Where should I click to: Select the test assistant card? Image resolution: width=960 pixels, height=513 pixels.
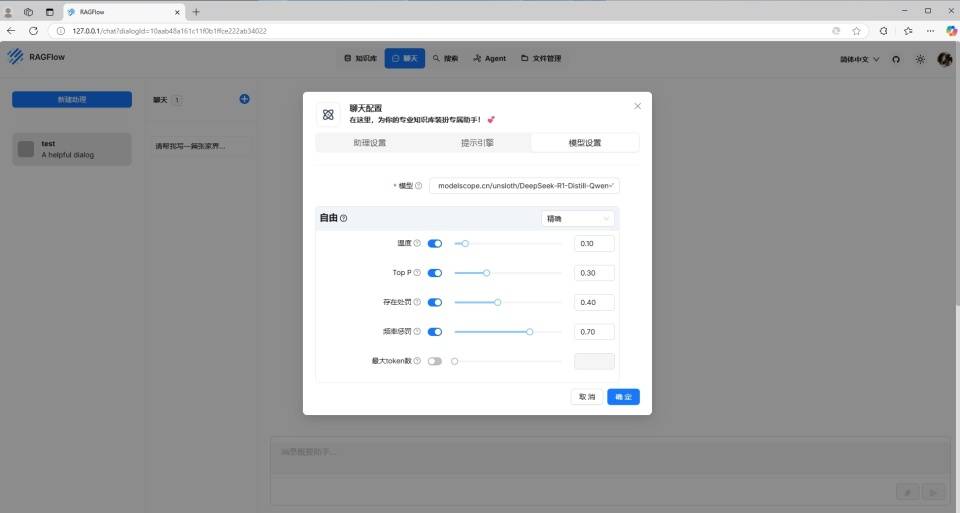(x=72, y=149)
